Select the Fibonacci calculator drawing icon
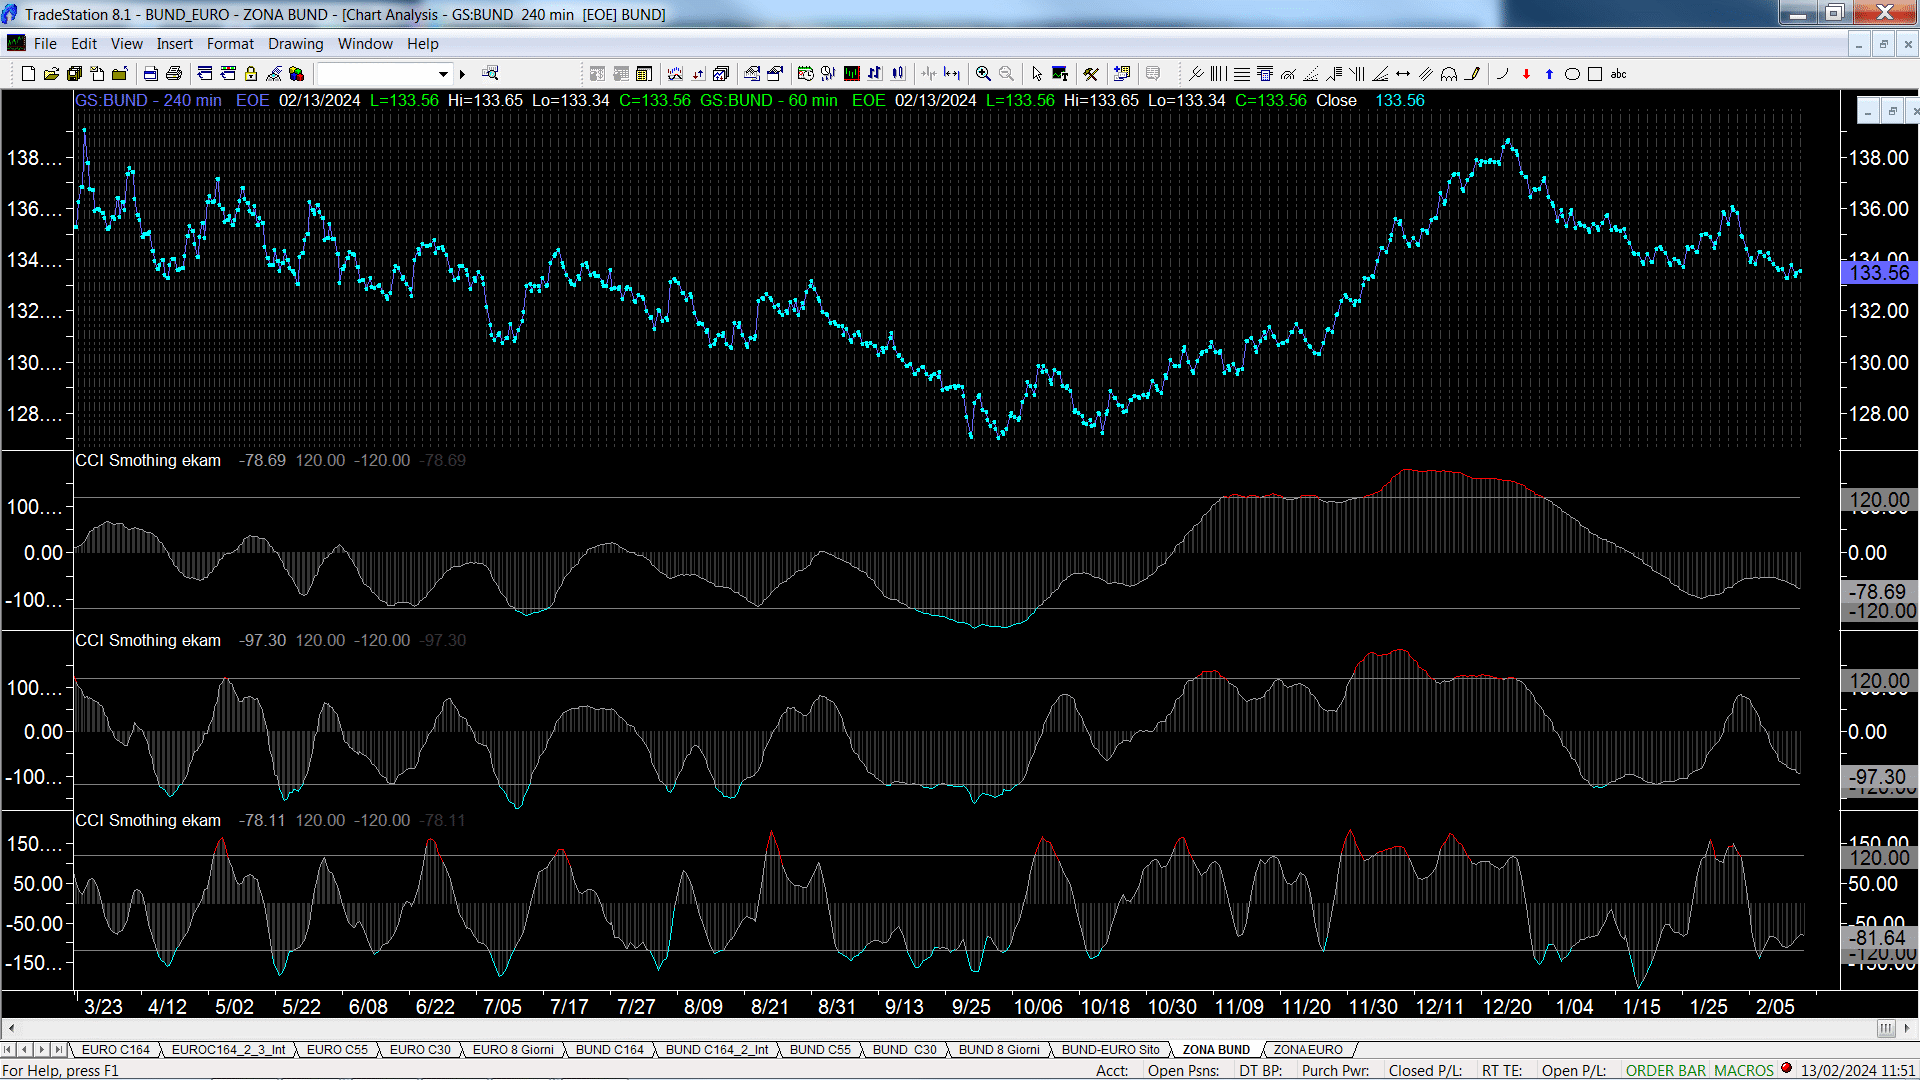This screenshot has height=1080, width=1920. 1265,74
